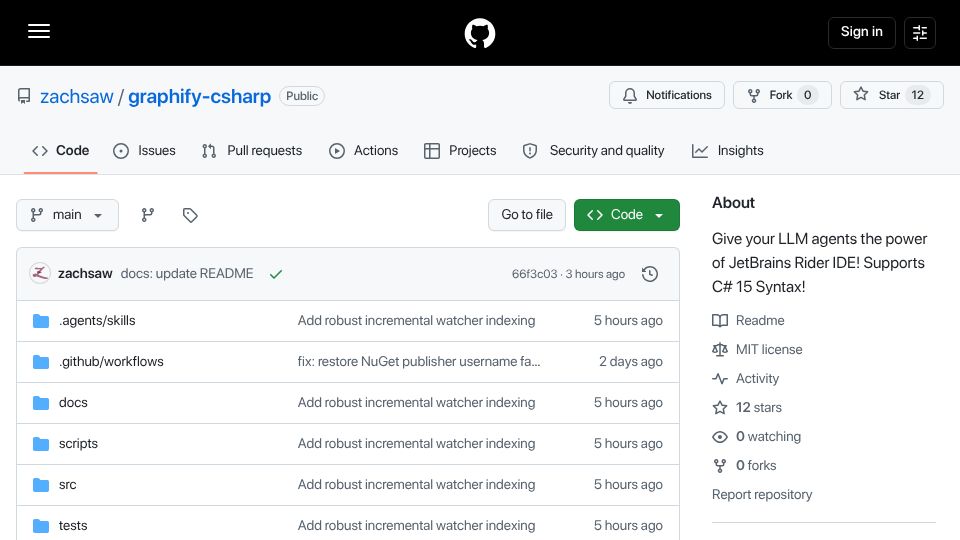Click the Public badge label
This screenshot has height=540, width=960.
click(x=302, y=96)
